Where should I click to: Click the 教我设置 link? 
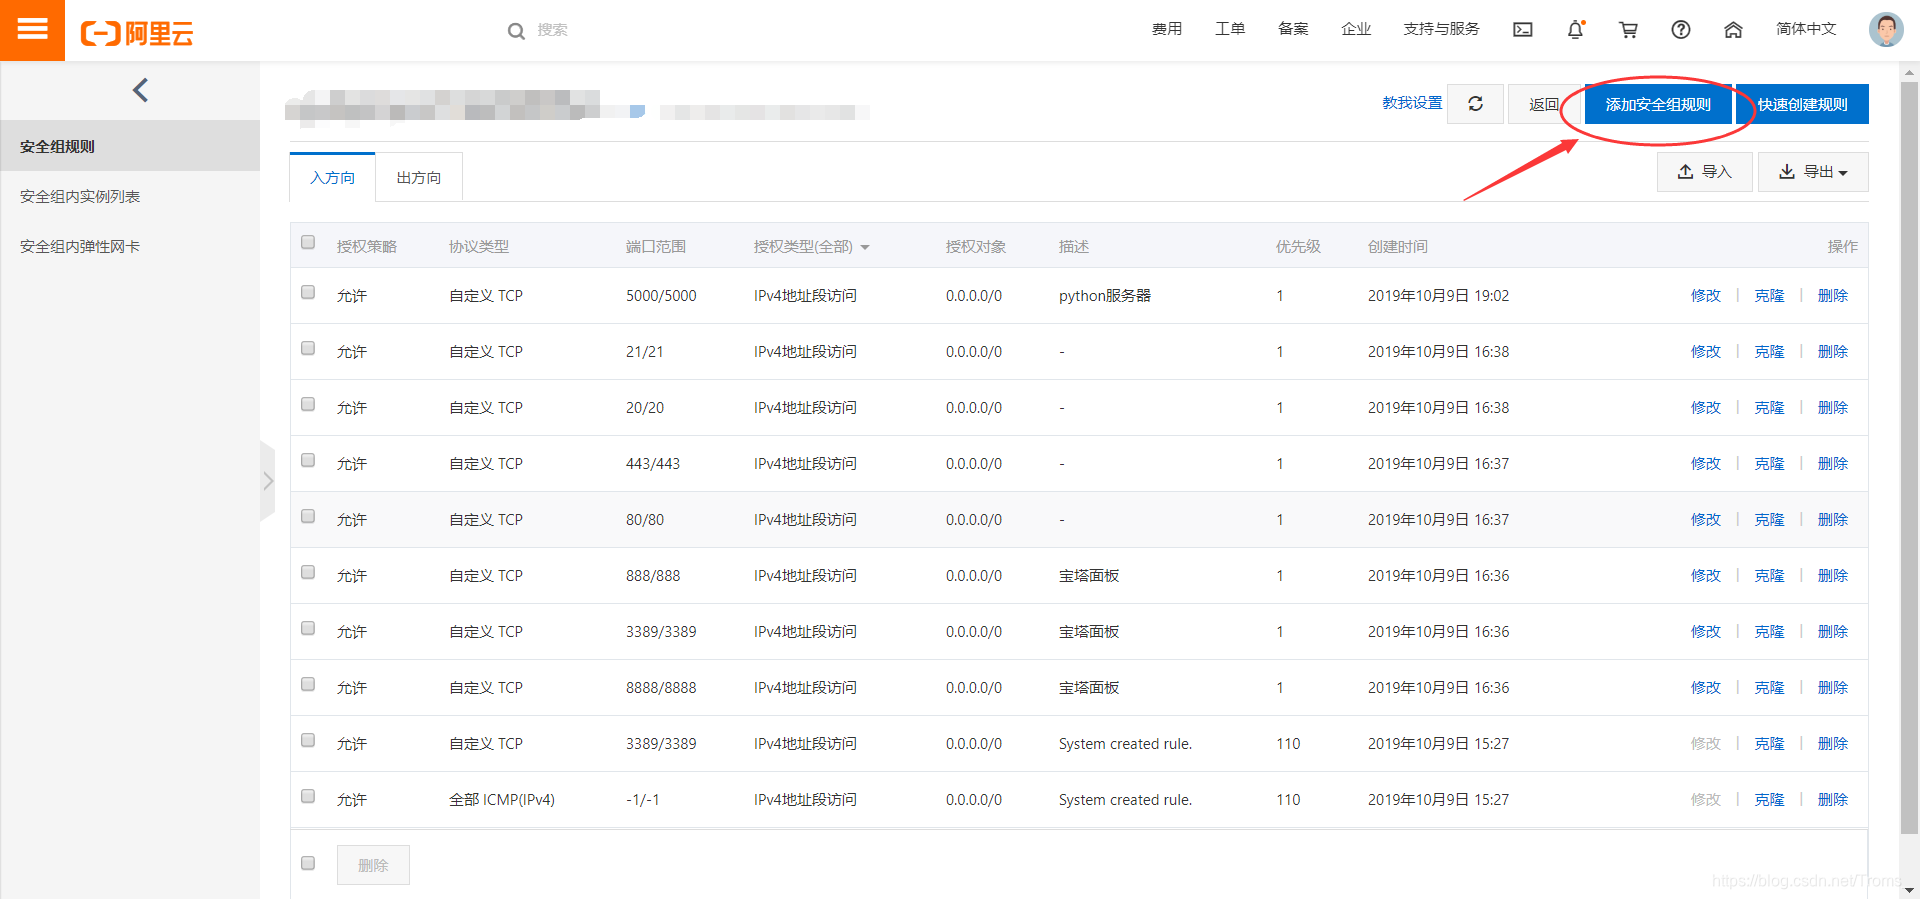[x=1412, y=103]
